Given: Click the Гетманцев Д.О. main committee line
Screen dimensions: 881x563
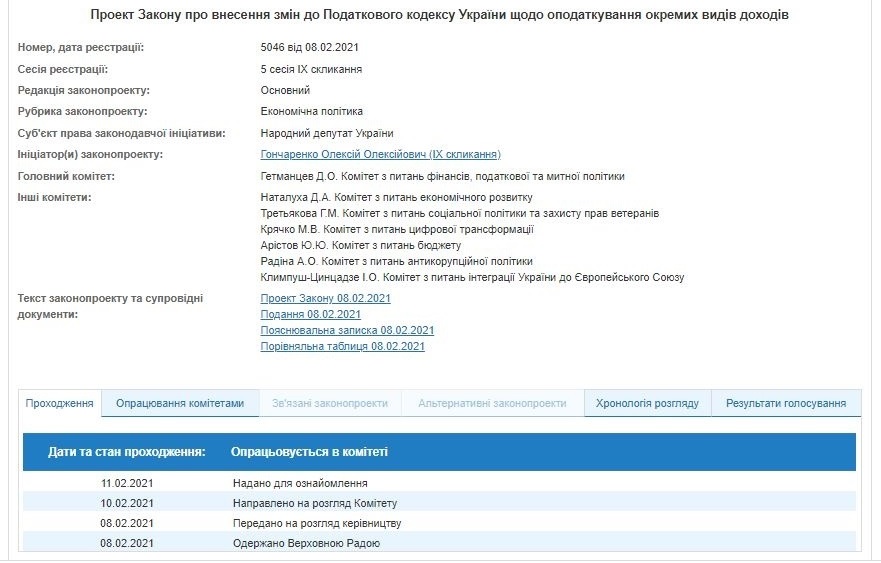Looking at the screenshot, I should coord(442,176).
